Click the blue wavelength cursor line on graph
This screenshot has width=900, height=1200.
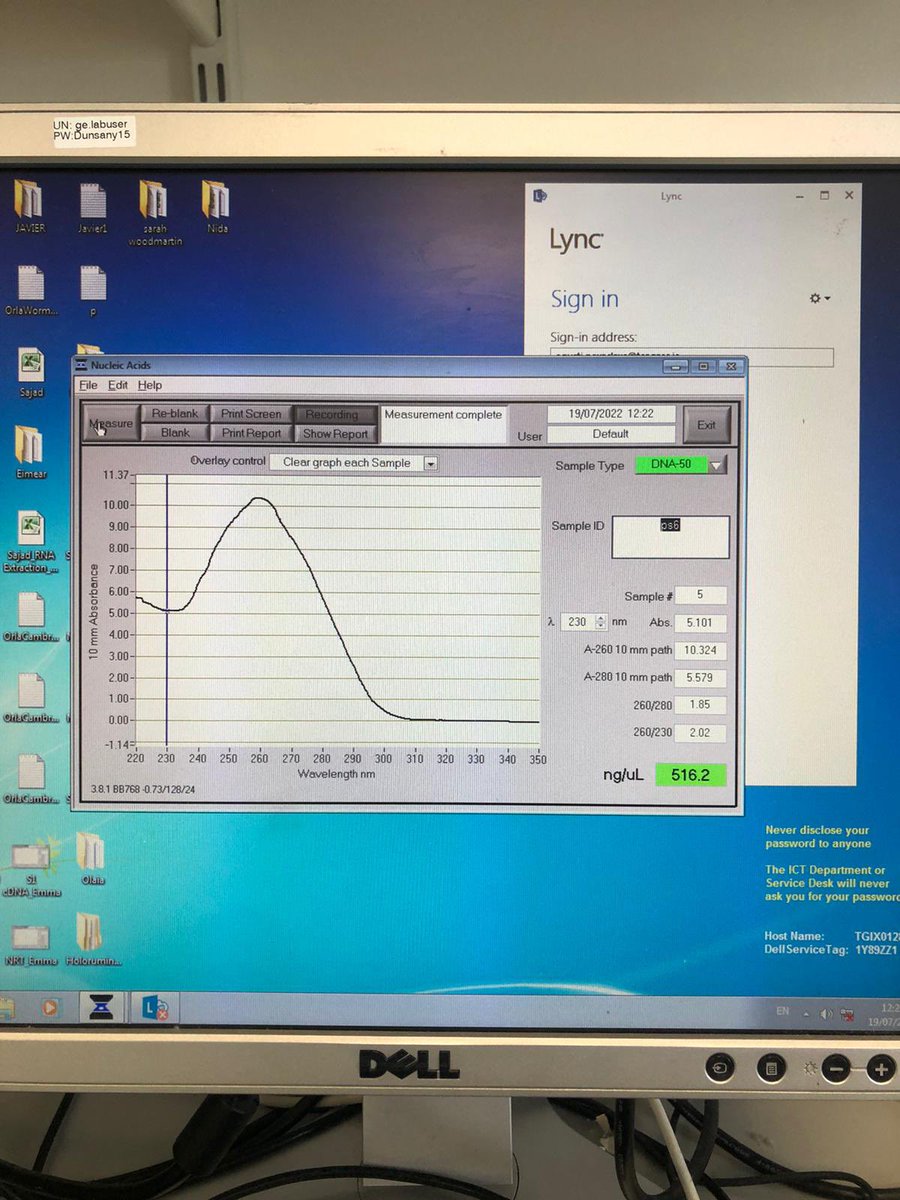(167, 610)
